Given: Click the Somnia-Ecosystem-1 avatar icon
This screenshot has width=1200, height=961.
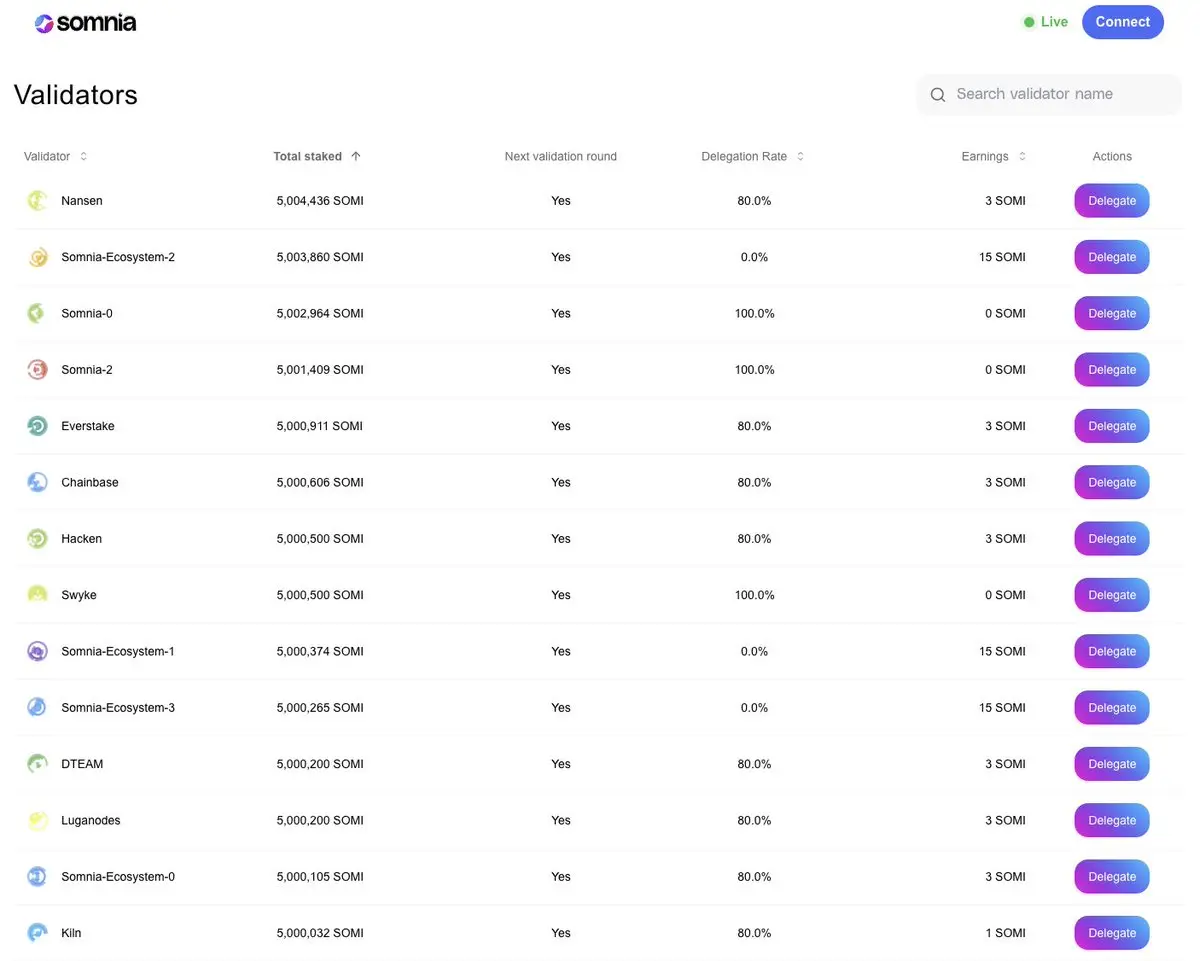Looking at the screenshot, I should click(x=37, y=651).
